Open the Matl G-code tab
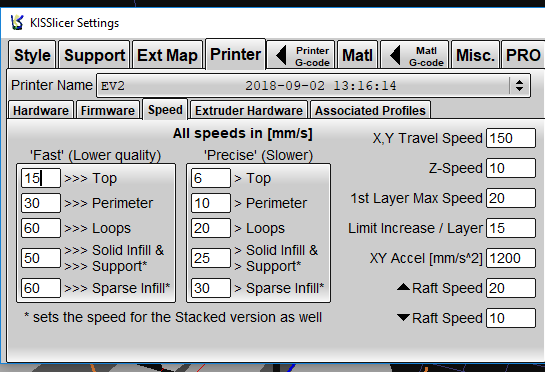Image resolution: width=545 pixels, height=372 pixels. [x=415, y=55]
